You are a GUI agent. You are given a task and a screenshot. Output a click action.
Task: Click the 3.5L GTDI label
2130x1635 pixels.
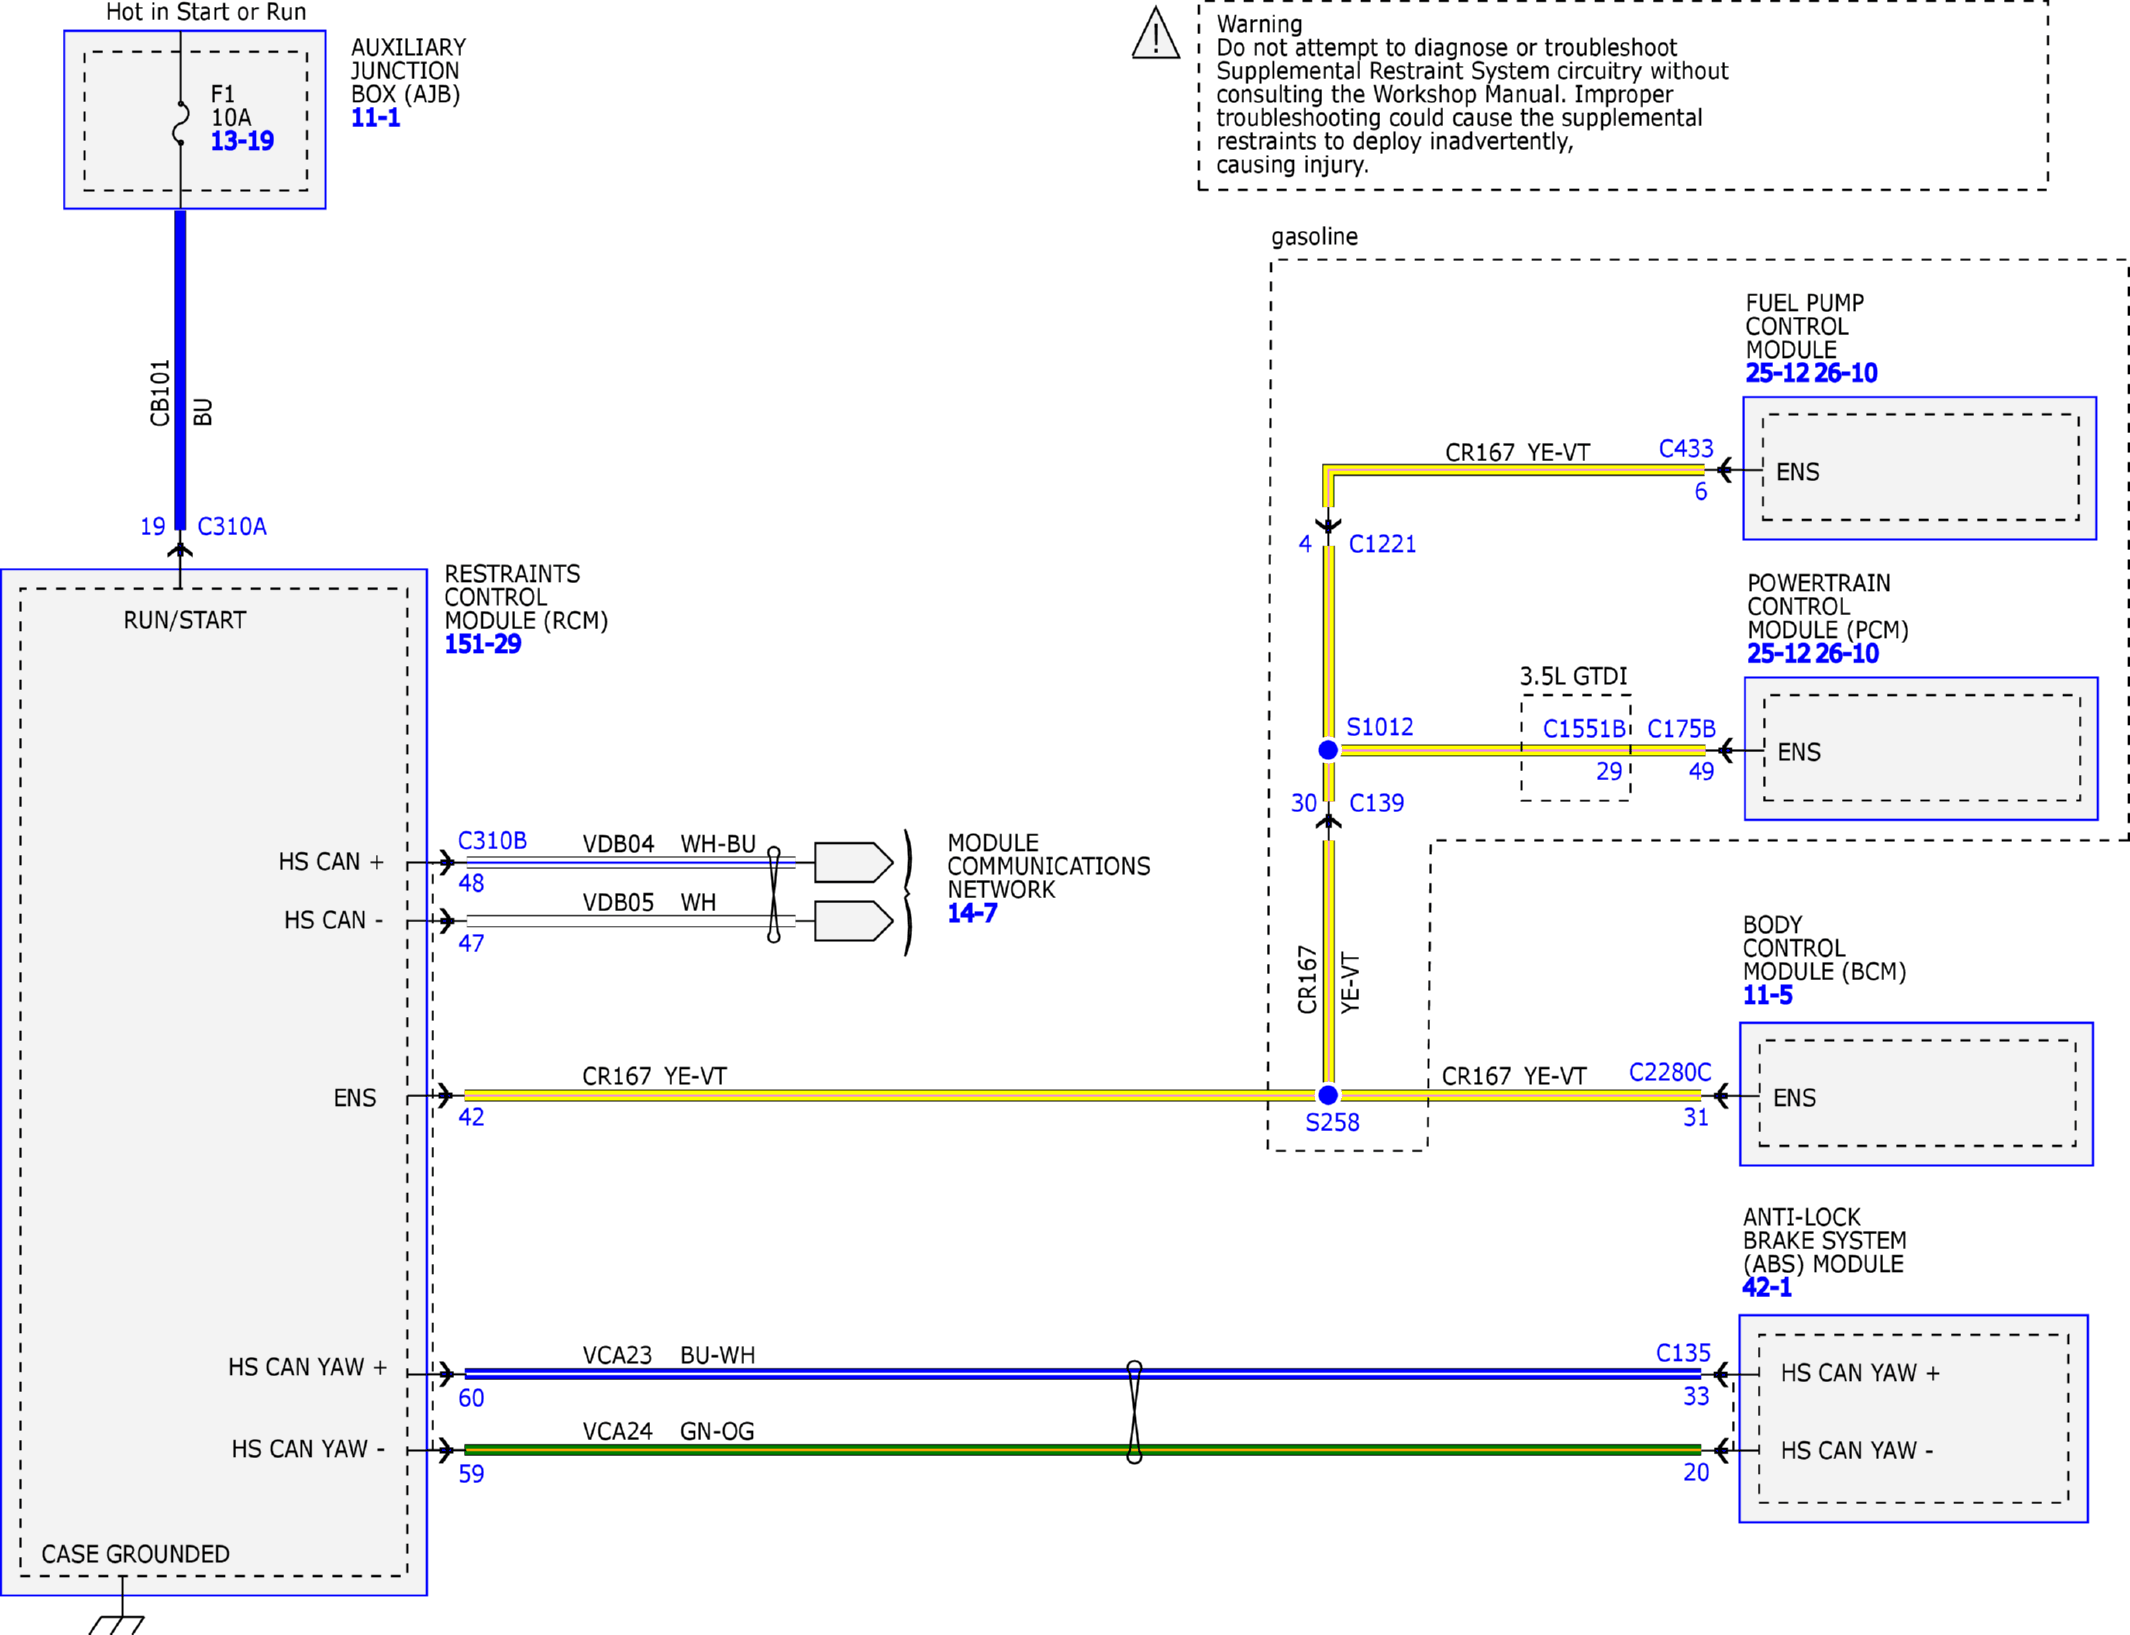pos(1574,676)
